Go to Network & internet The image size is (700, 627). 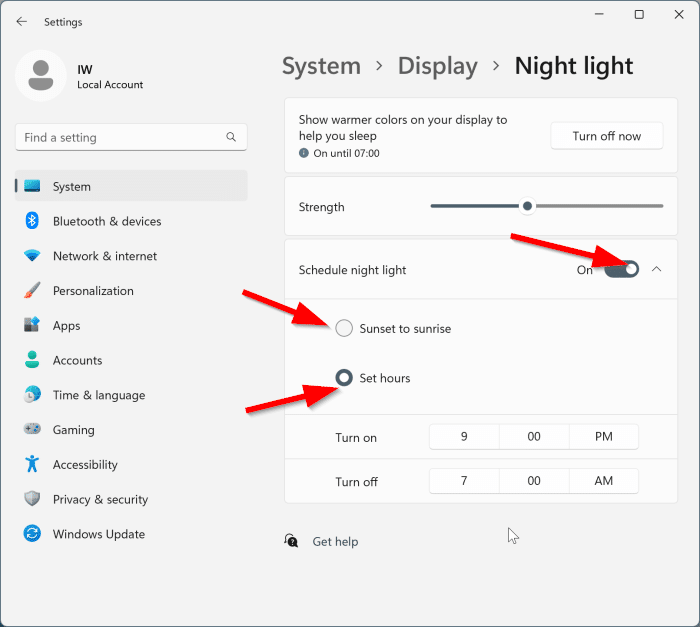131,255
